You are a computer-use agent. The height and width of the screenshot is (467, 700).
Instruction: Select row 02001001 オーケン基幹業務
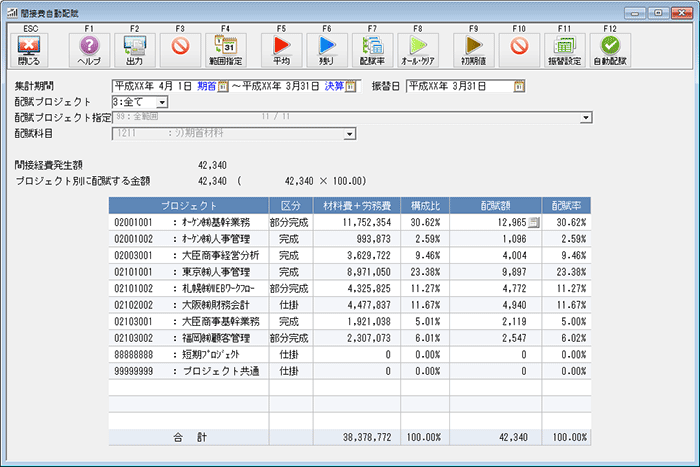point(350,222)
